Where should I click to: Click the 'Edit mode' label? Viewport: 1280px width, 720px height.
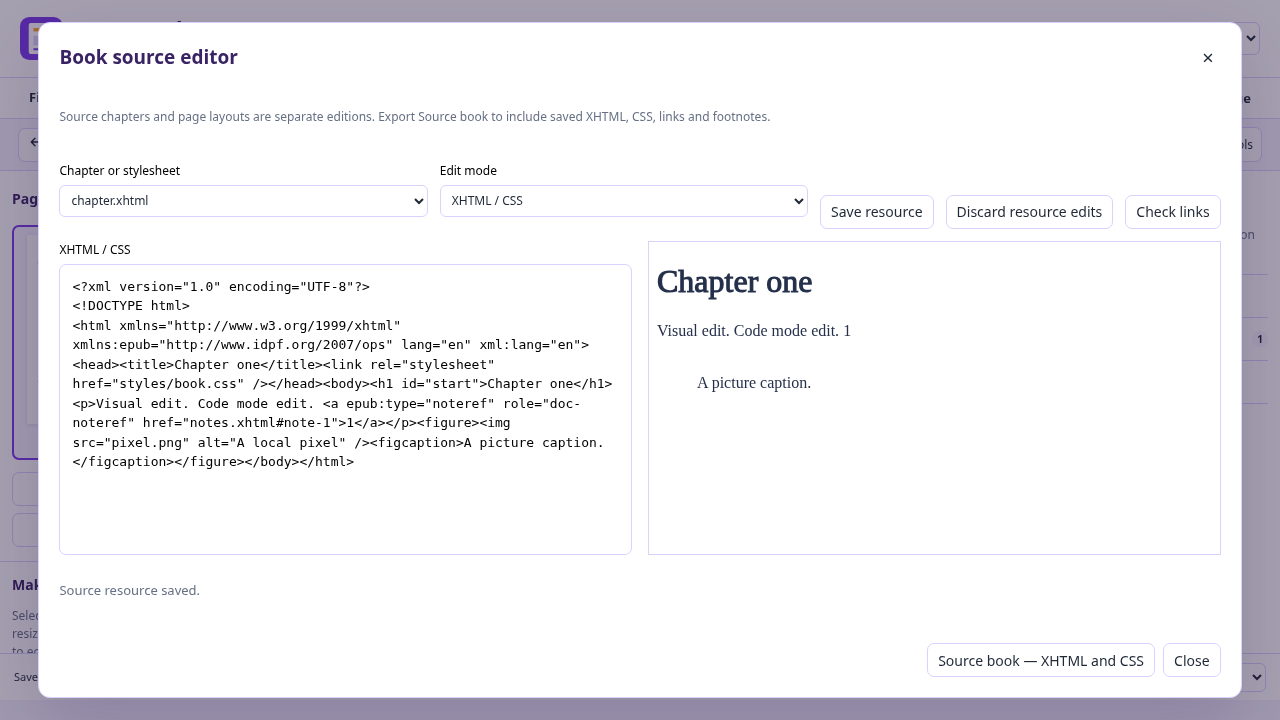pyautogui.click(x=468, y=171)
